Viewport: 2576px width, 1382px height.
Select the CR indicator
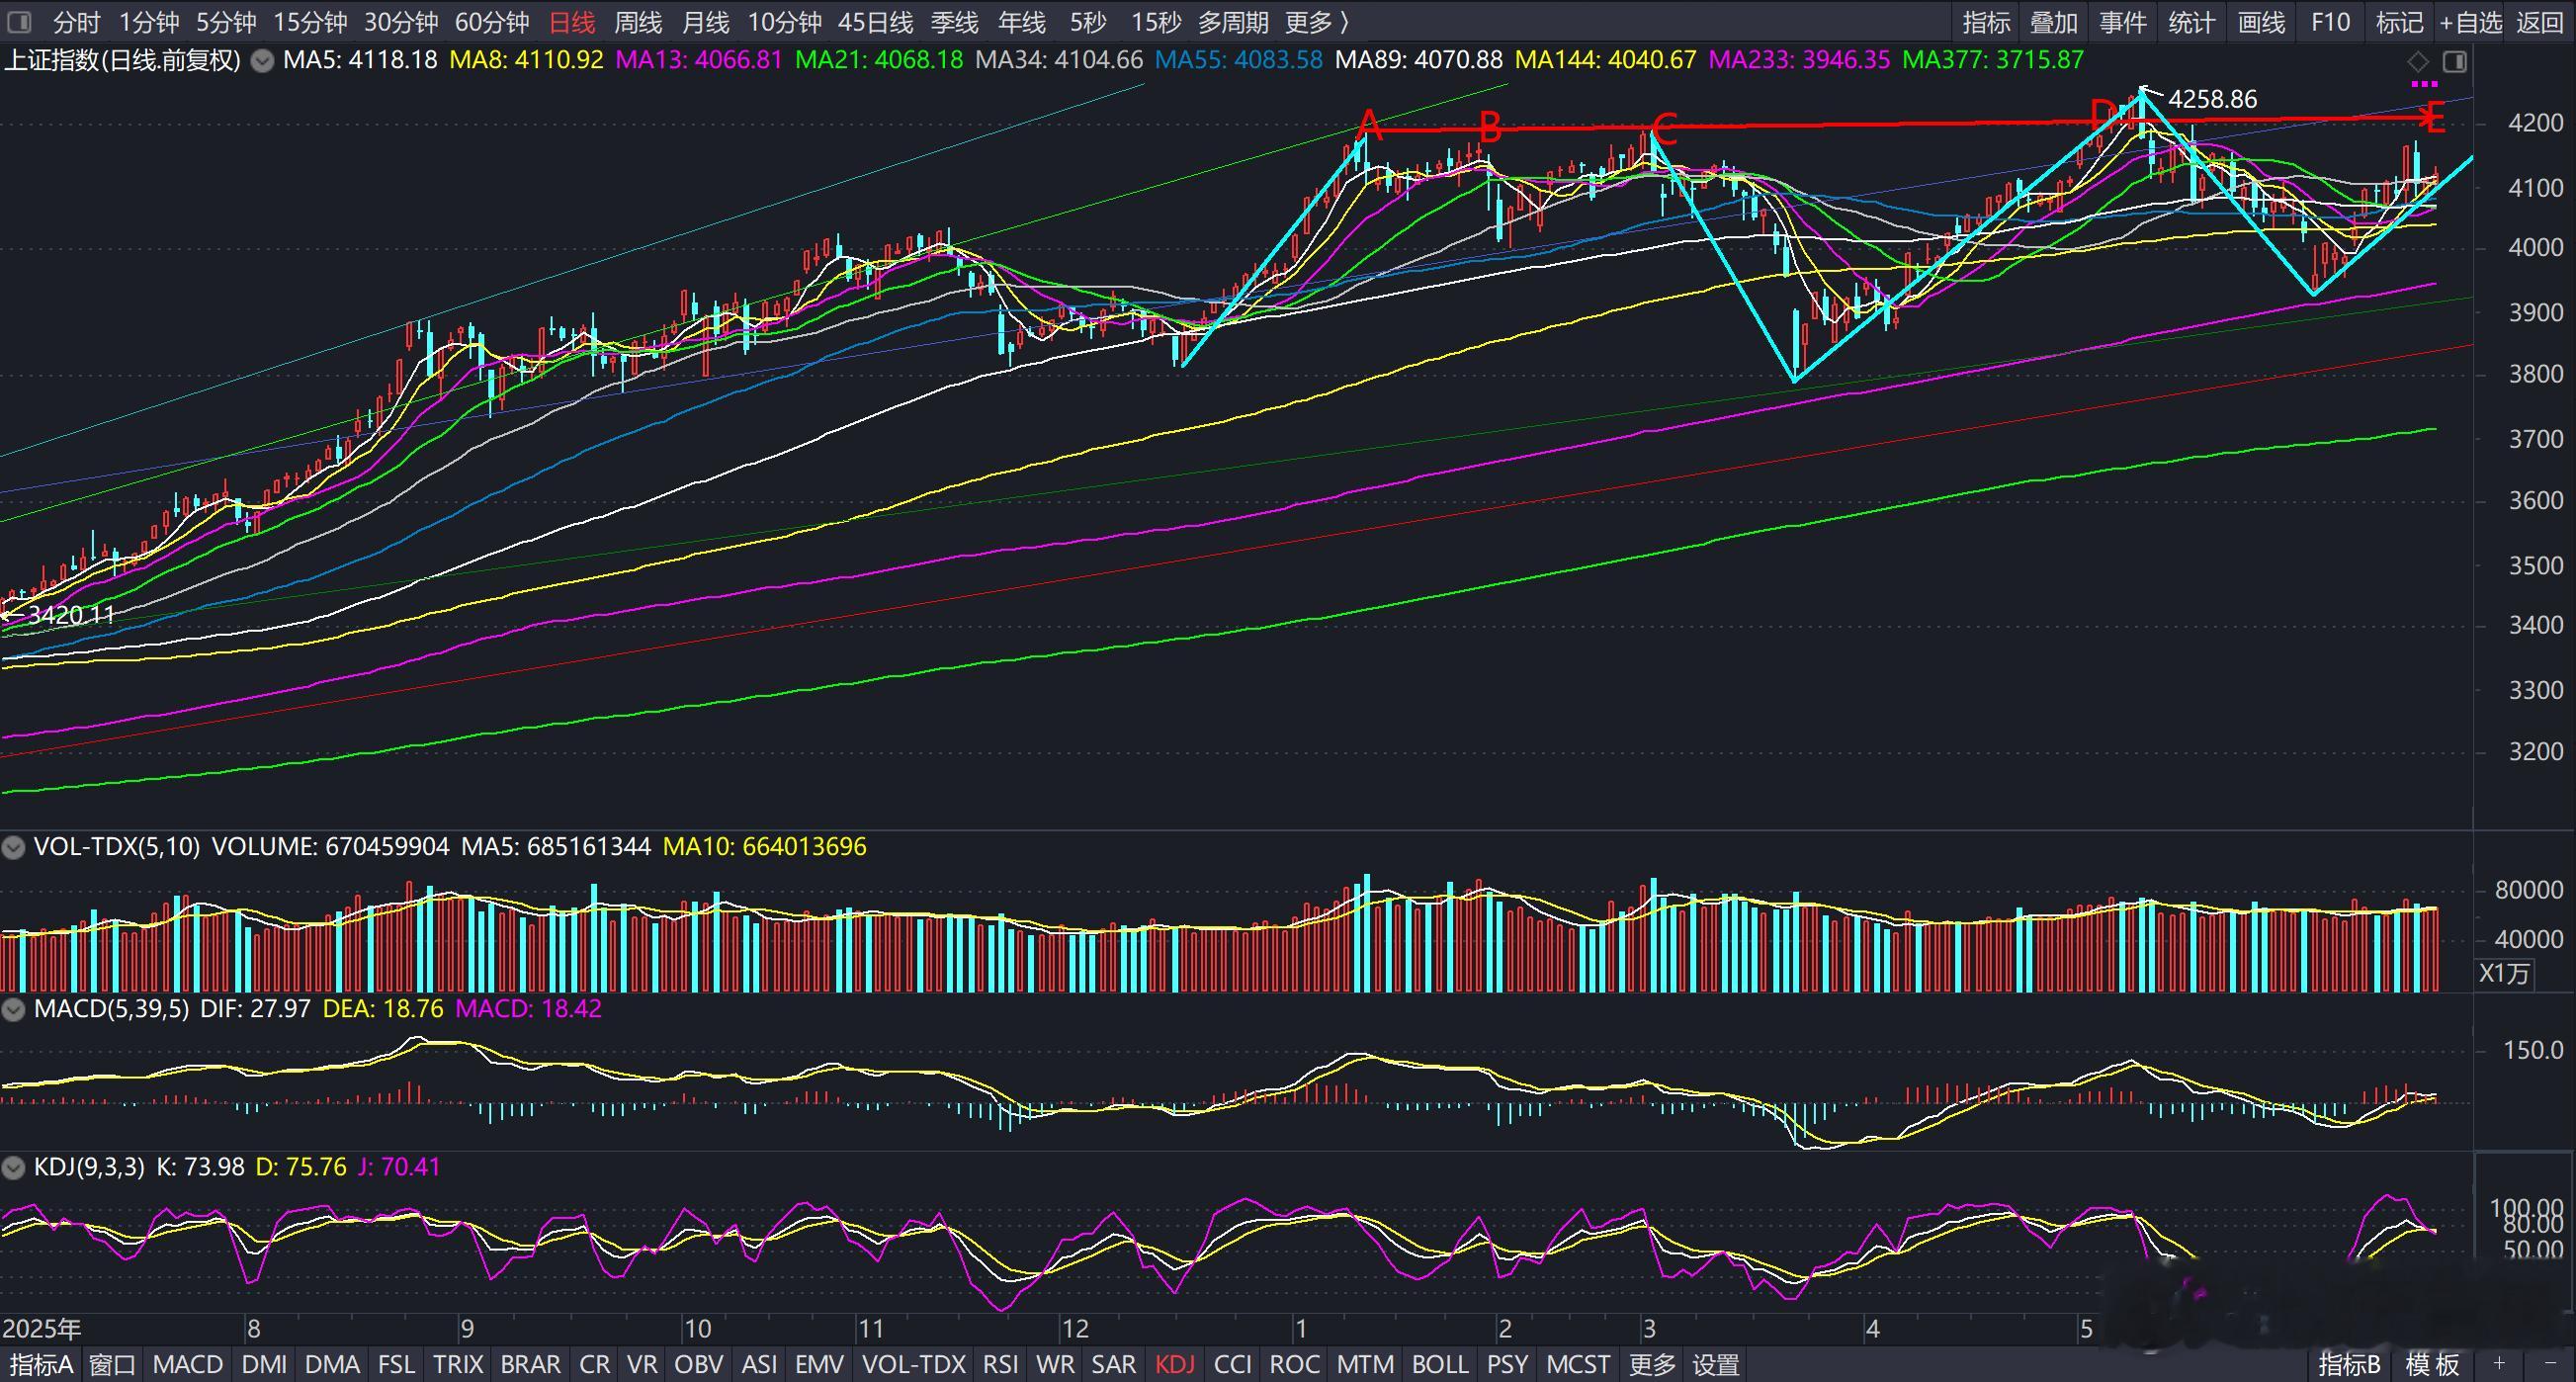[595, 1364]
